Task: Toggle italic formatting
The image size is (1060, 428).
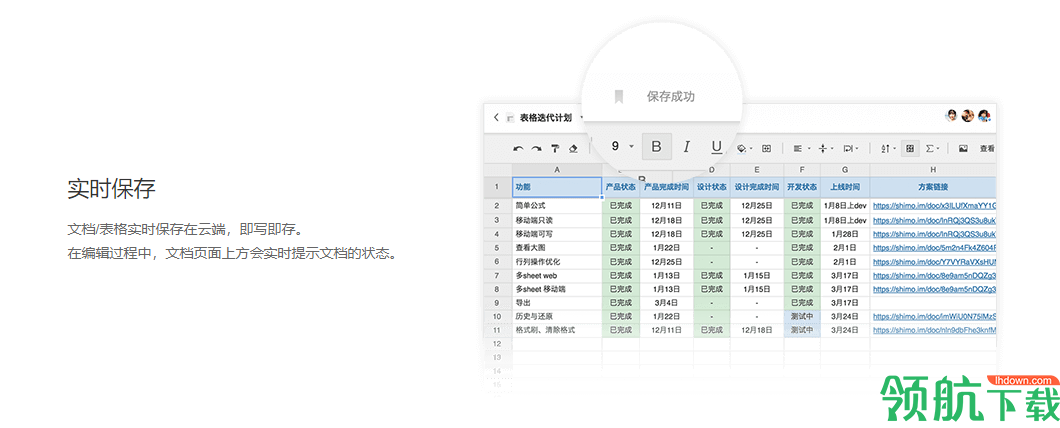Action: 687,146
